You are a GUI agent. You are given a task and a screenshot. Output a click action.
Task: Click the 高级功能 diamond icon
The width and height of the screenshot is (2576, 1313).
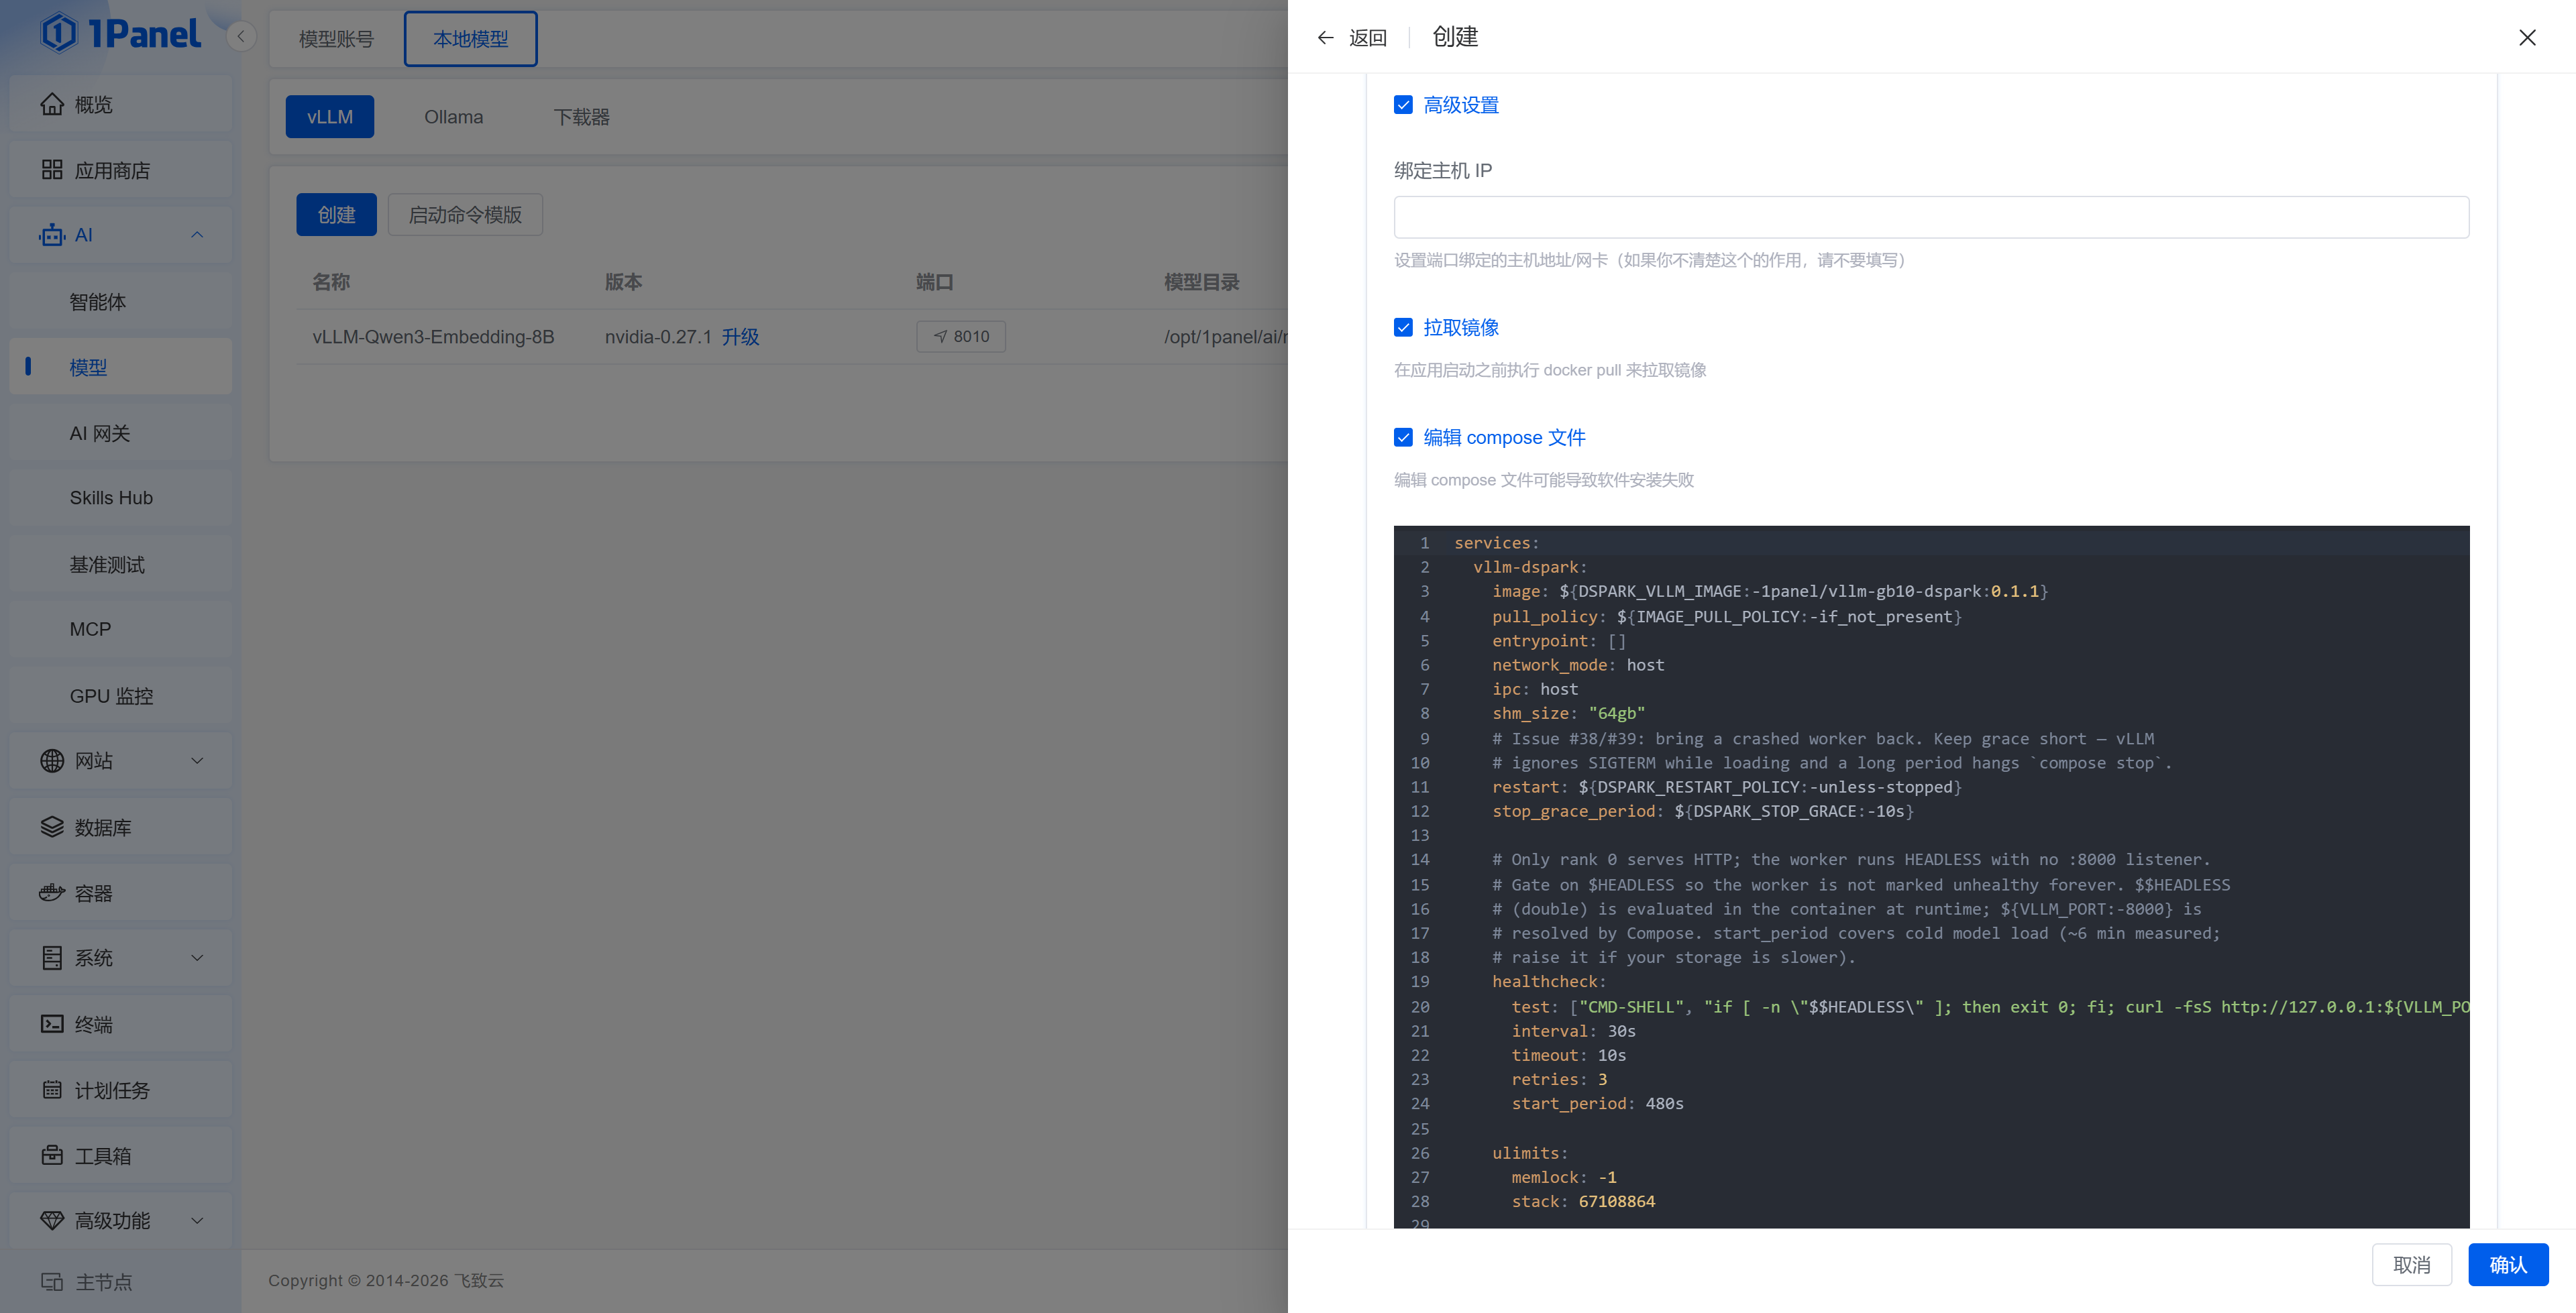(x=52, y=1221)
